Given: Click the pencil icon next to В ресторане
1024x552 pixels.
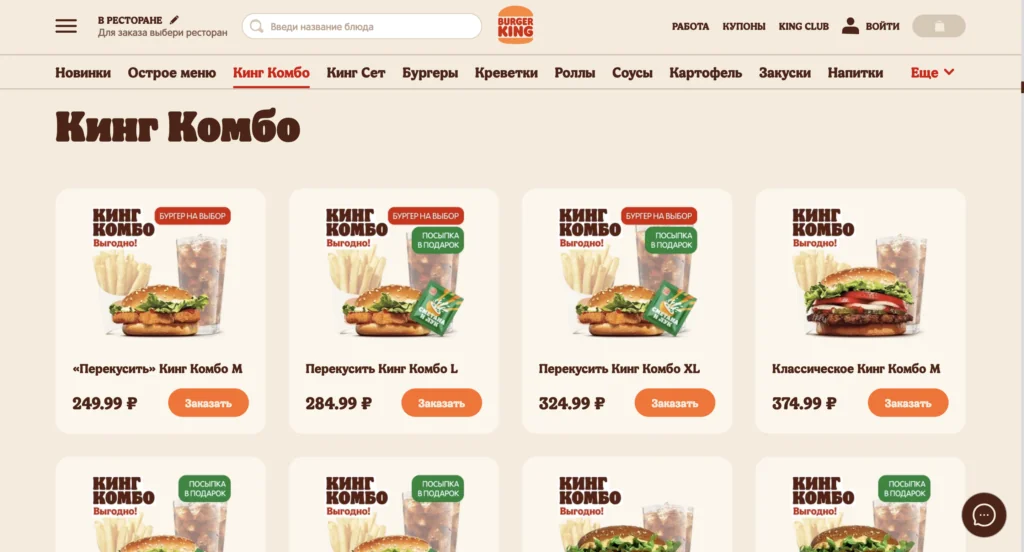Looking at the screenshot, I should tap(174, 20).
